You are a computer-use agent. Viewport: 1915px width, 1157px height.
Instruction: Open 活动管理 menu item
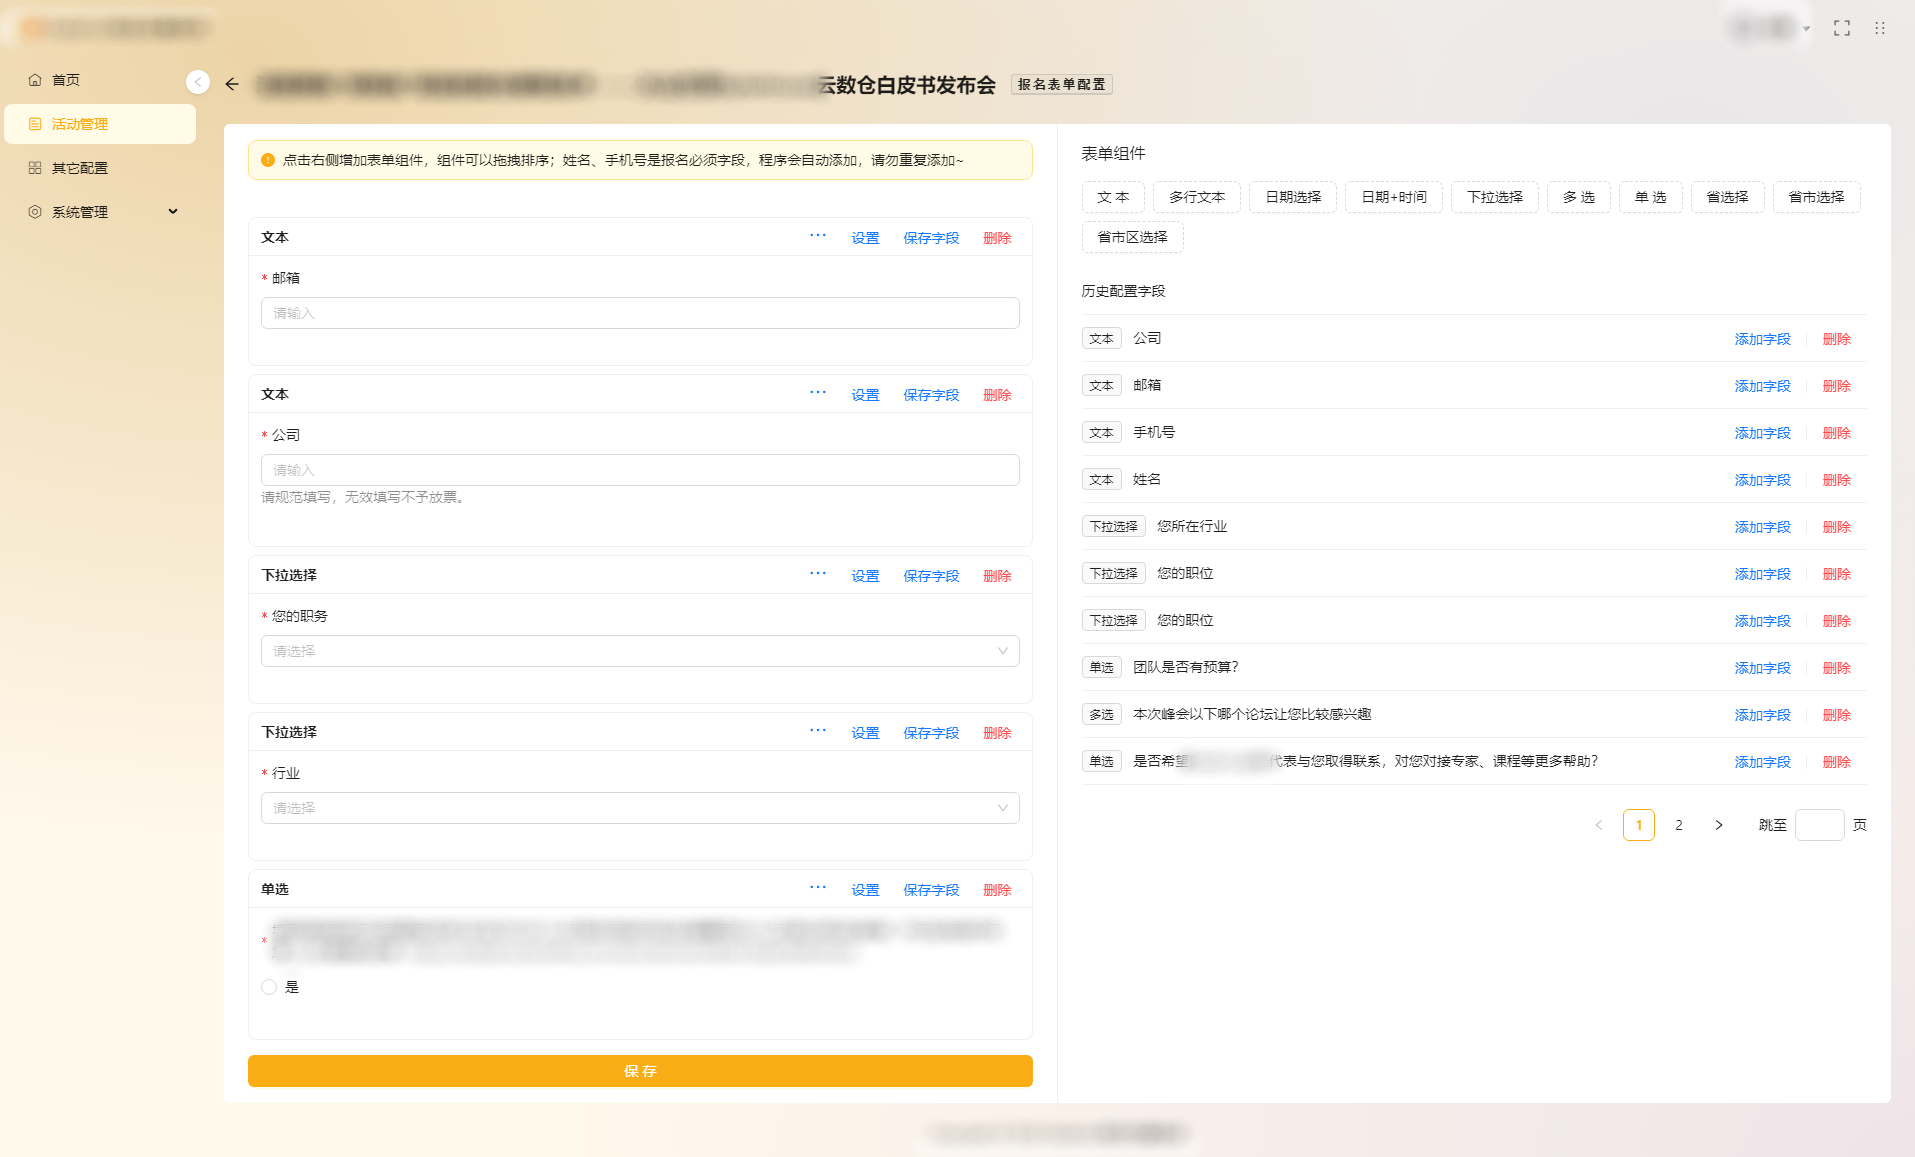[100, 124]
